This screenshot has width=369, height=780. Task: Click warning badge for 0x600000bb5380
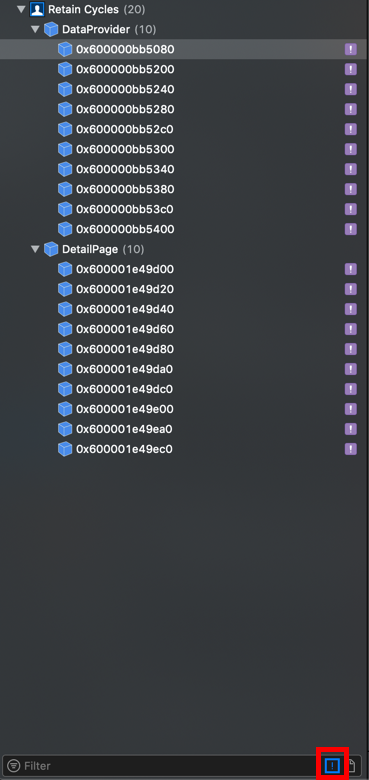point(351,189)
